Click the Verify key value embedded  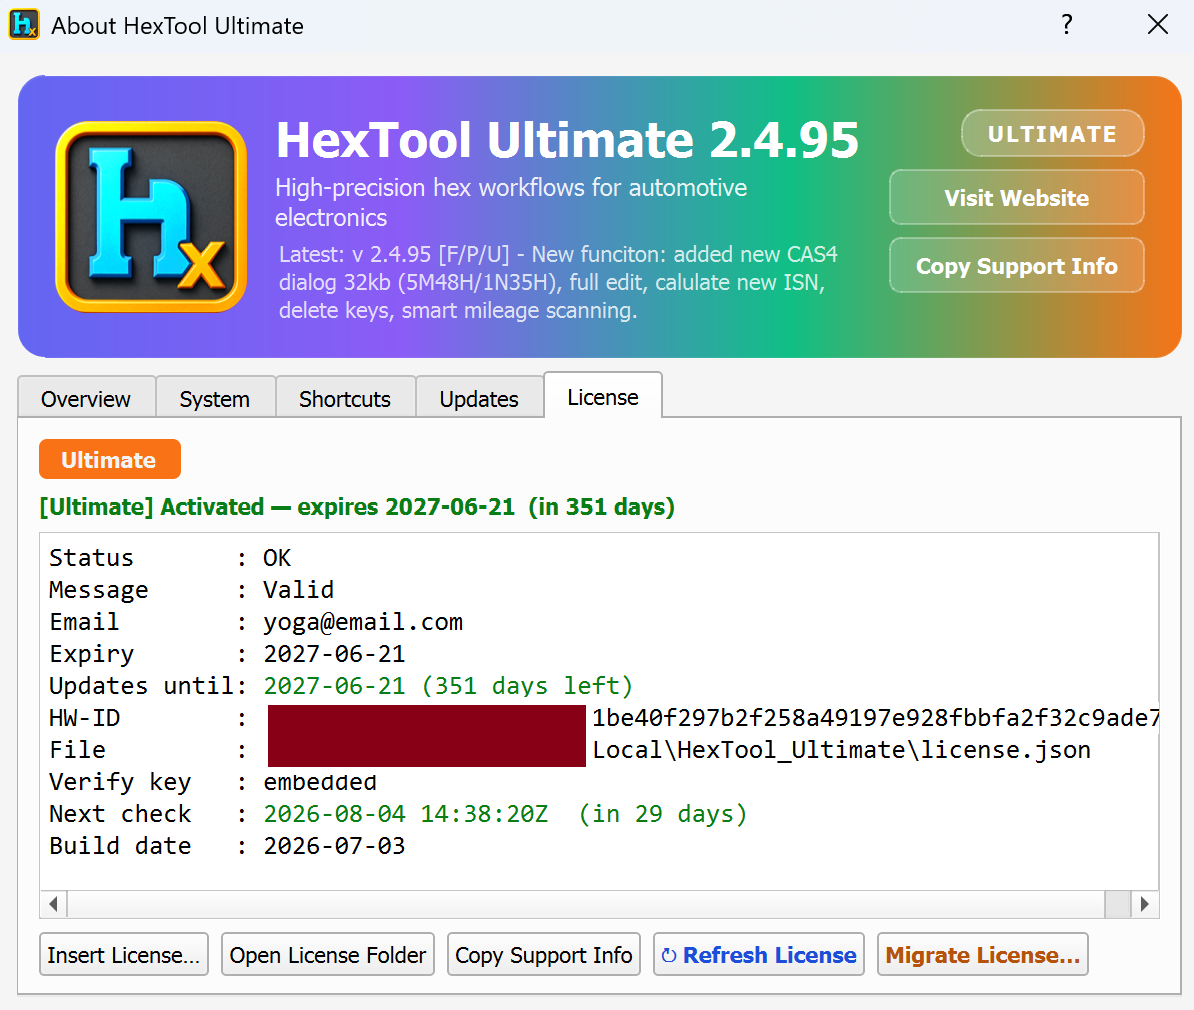tap(320, 781)
